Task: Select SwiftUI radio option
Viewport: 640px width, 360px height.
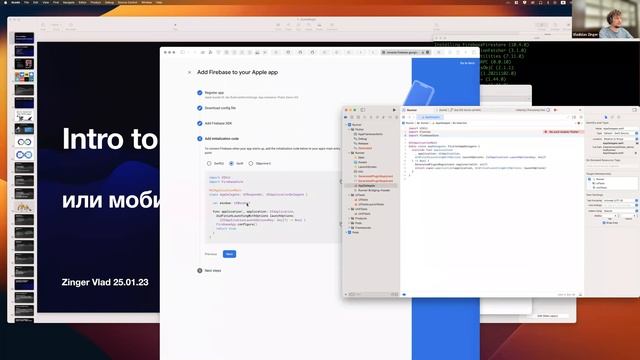Action: [x=209, y=163]
